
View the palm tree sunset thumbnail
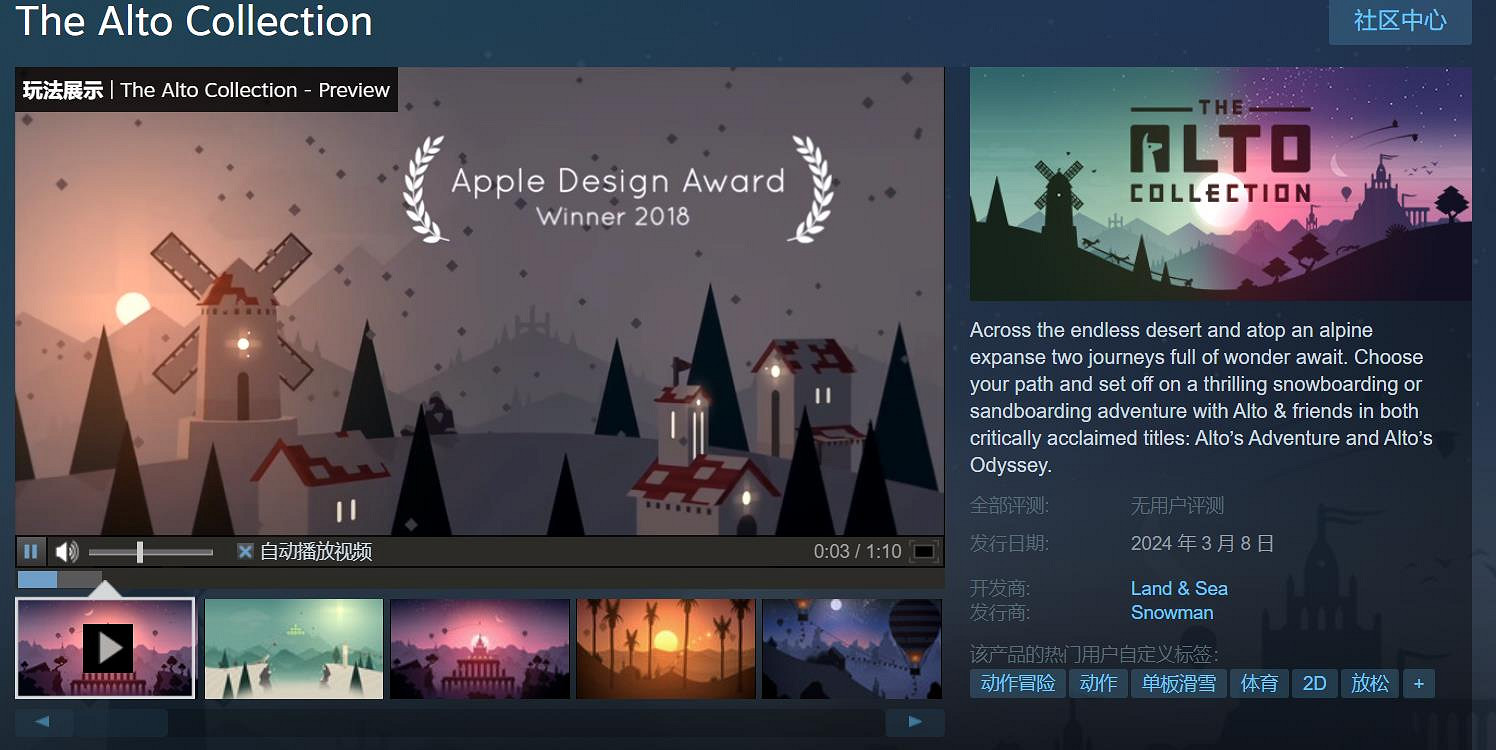tap(666, 648)
